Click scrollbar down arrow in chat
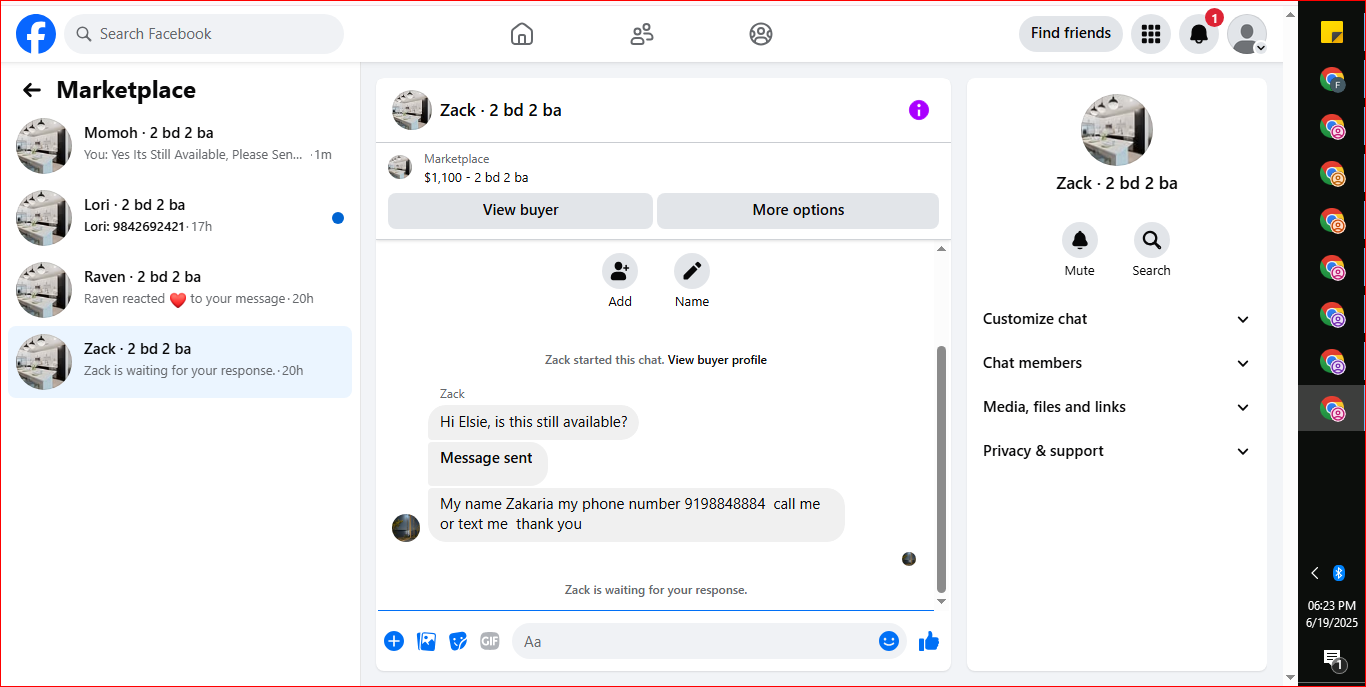The image size is (1366, 687). point(941,602)
